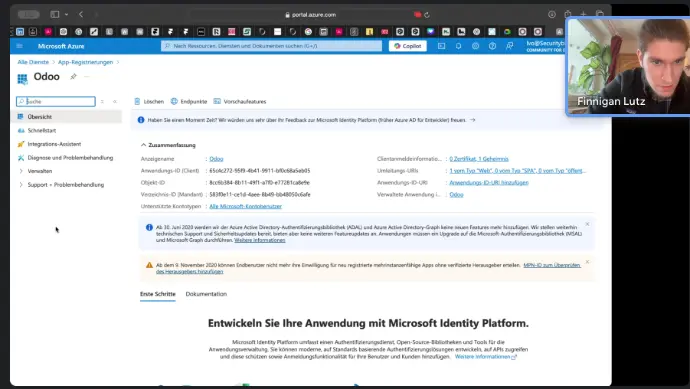The image size is (690, 389).
Task: Click the Odoo app registration grid icon
Action: pyautogui.click(x=22, y=79)
